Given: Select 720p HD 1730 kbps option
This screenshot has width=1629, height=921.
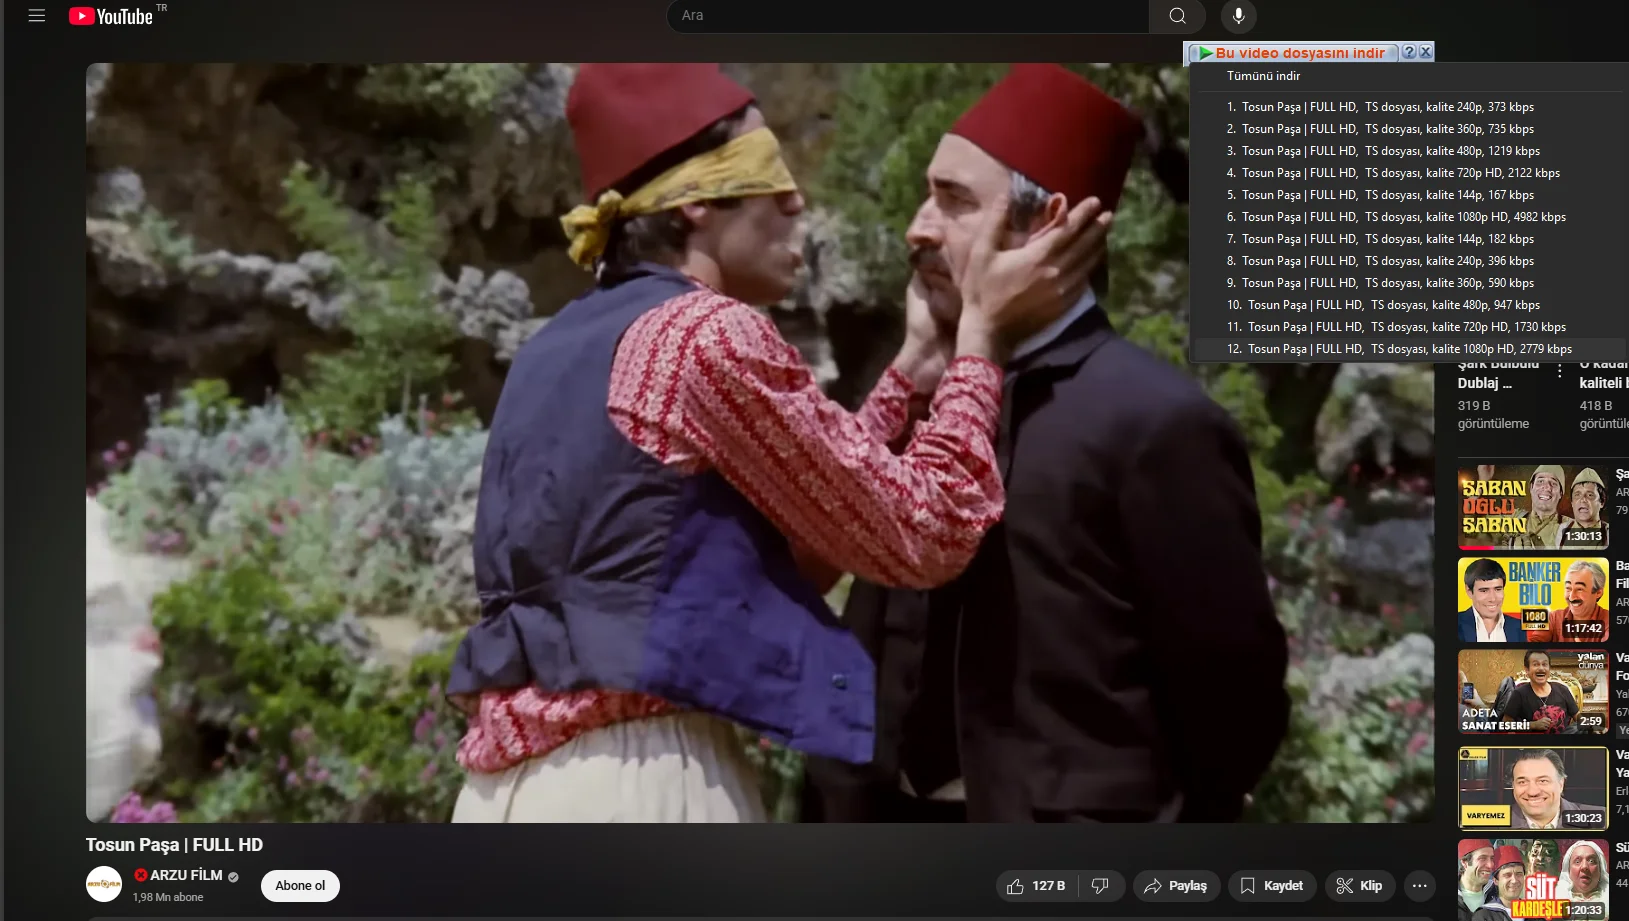Looking at the screenshot, I should tap(1411, 327).
